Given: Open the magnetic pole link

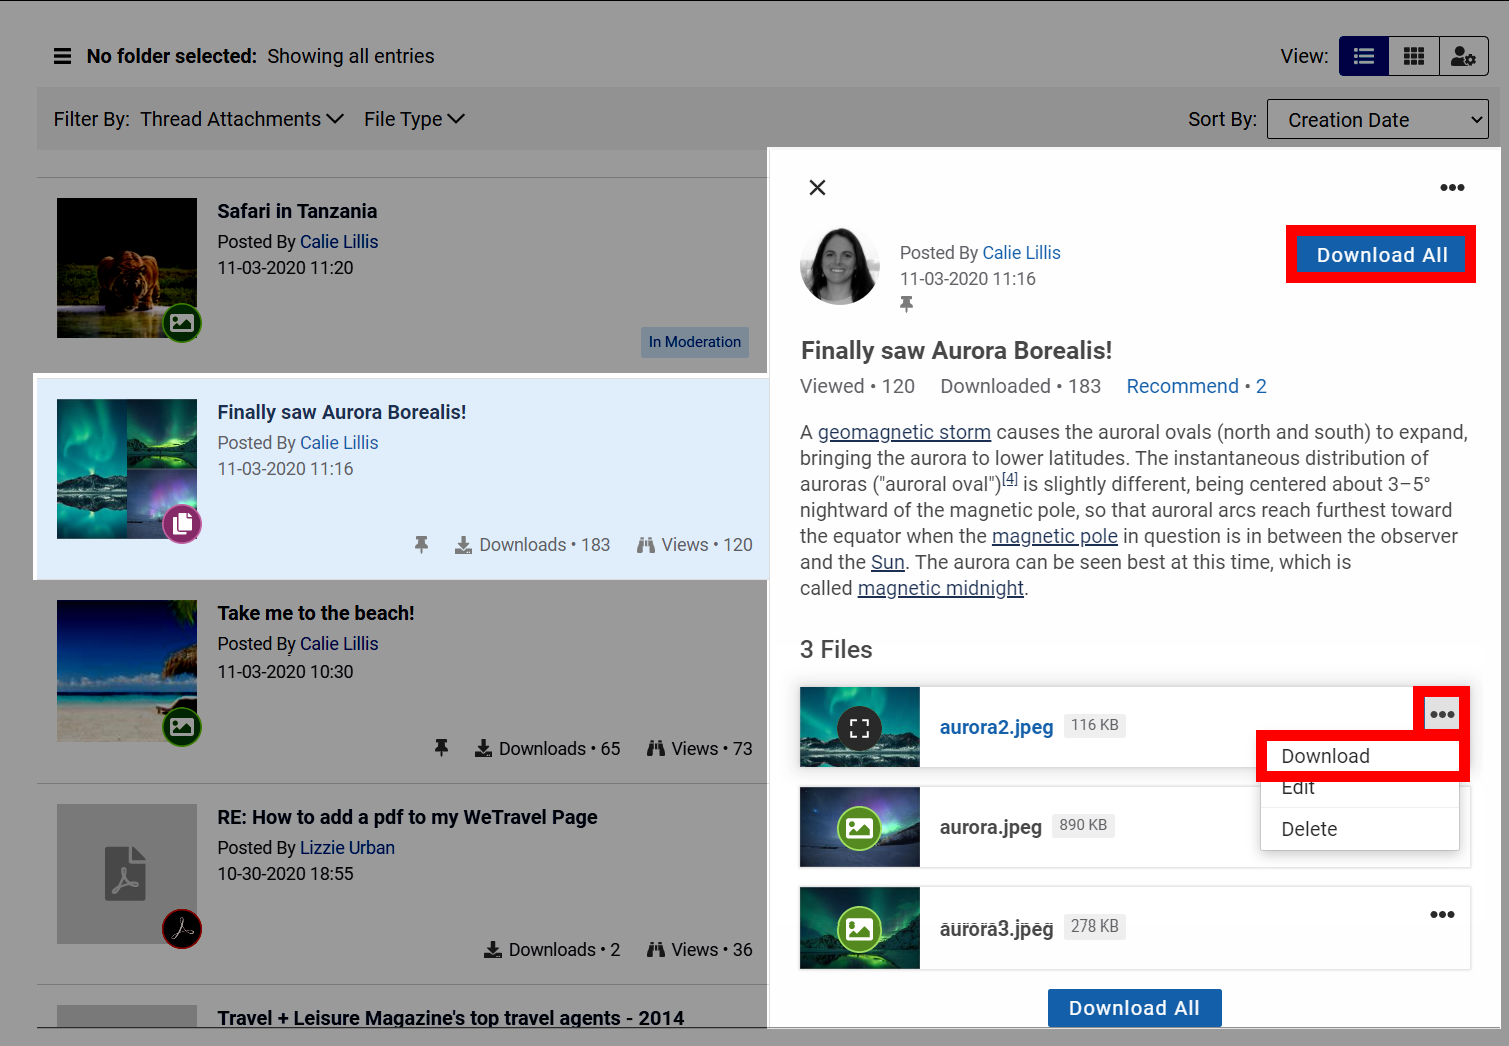Looking at the screenshot, I should click(x=1054, y=536).
